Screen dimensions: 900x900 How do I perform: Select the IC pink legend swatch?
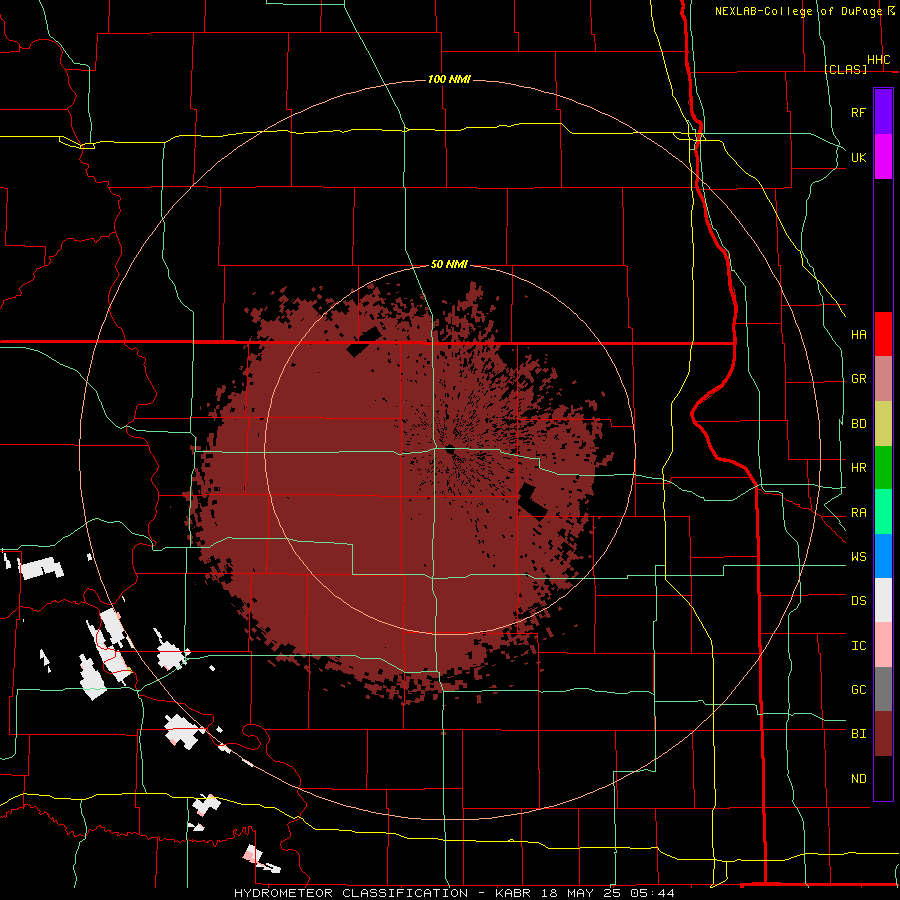(883, 645)
